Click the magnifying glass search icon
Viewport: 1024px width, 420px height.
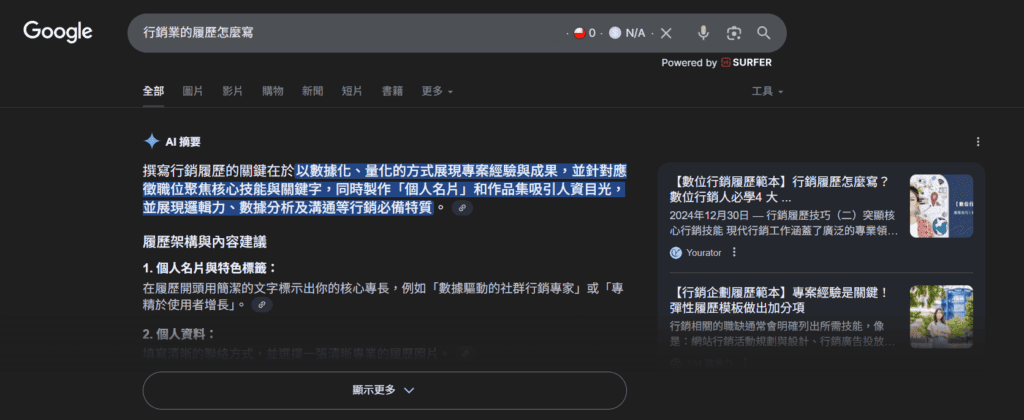(763, 33)
